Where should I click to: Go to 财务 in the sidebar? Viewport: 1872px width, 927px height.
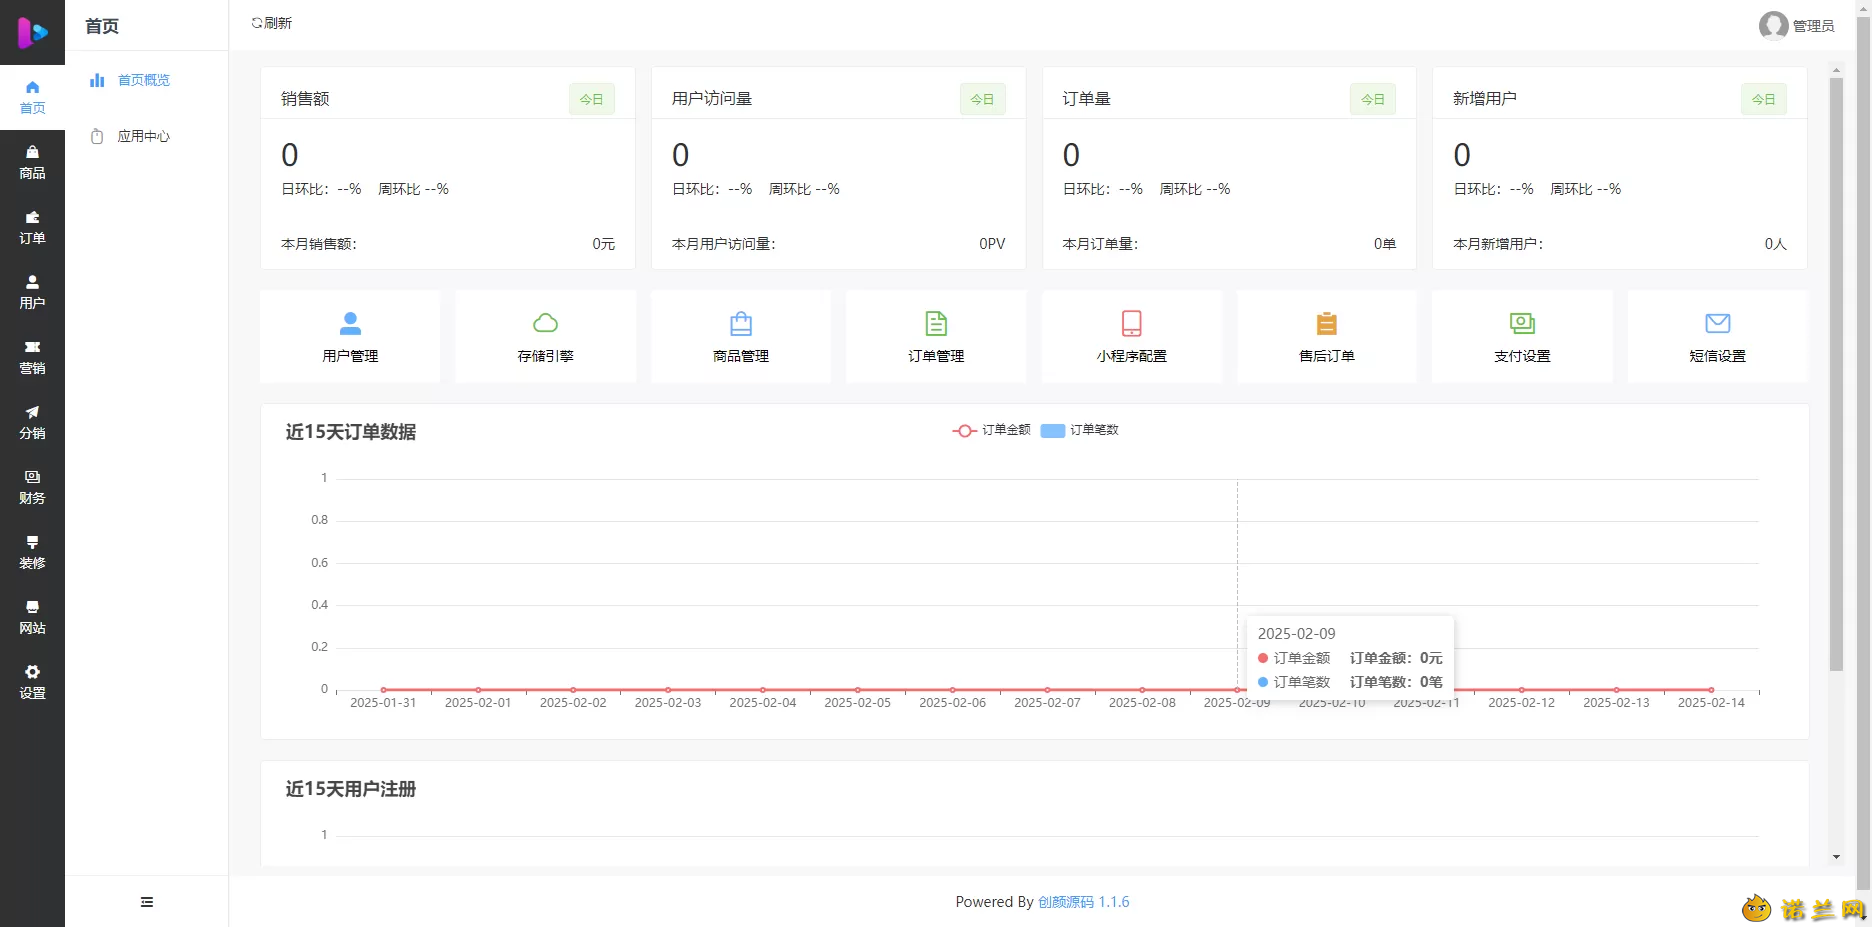pos(32,487)
